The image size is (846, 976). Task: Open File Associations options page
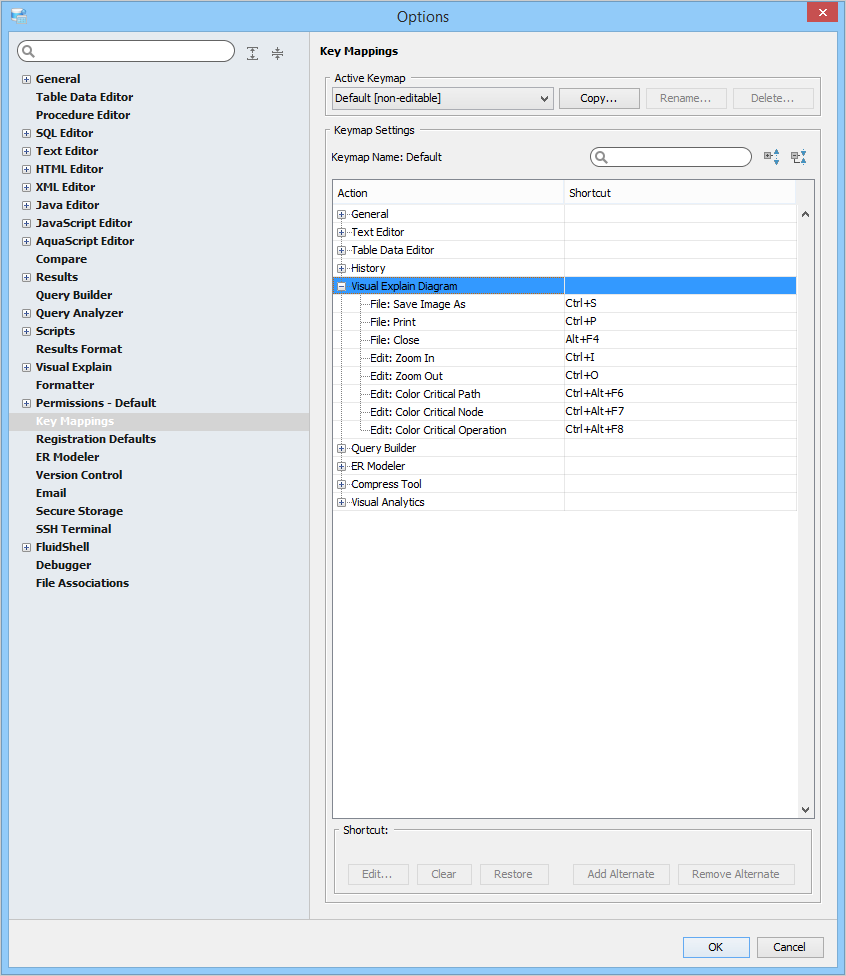tap(82, 583)
